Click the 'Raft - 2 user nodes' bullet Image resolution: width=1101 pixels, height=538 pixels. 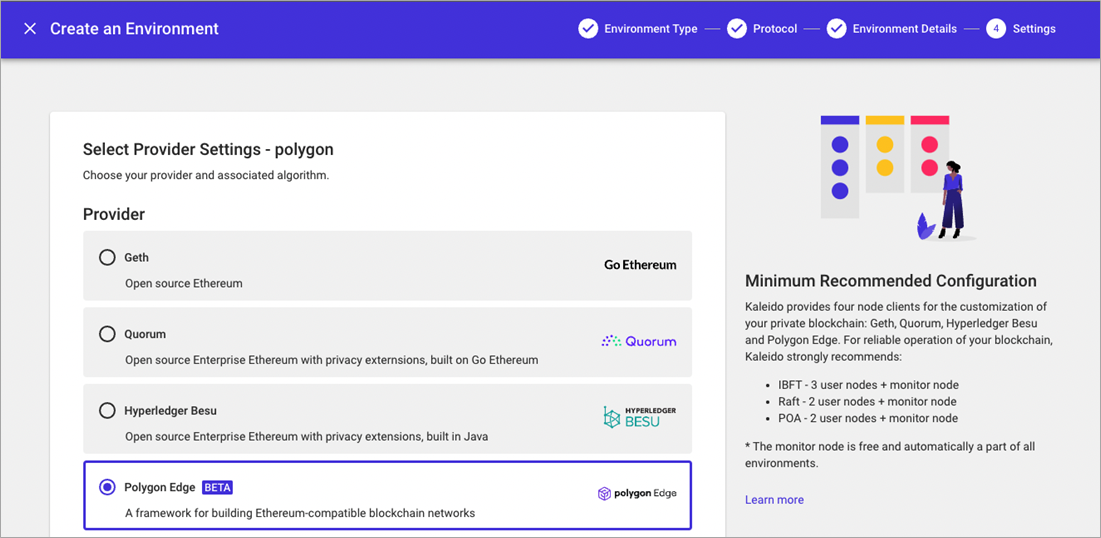(x=866, y=402)
